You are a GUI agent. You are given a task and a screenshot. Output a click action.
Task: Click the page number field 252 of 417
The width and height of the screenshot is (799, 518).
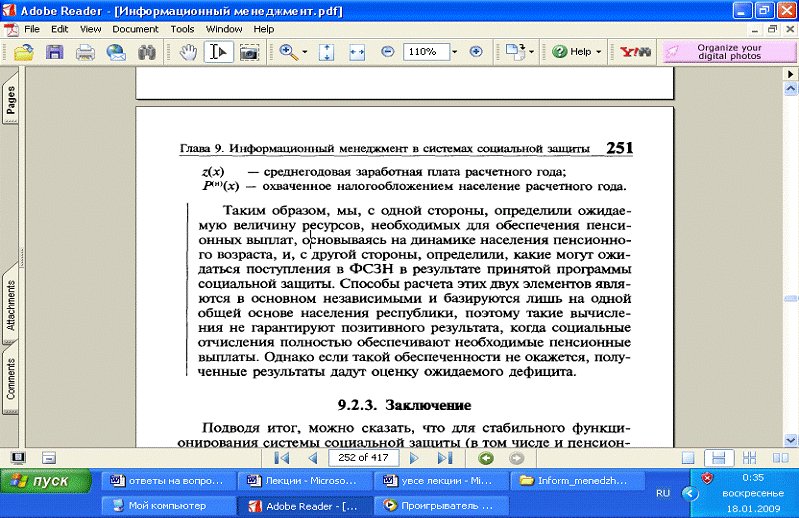tap(364, 458)
